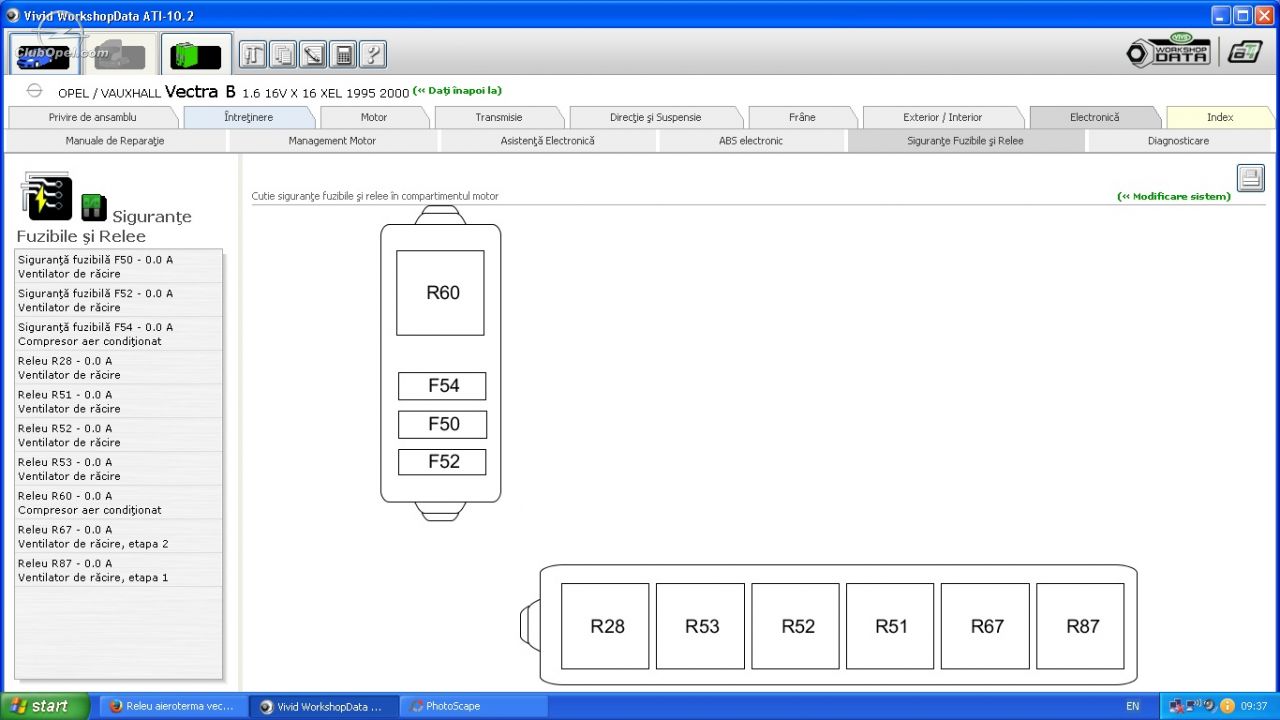
Task: Select the Electronică tab
Action: tap(1094, 117)
